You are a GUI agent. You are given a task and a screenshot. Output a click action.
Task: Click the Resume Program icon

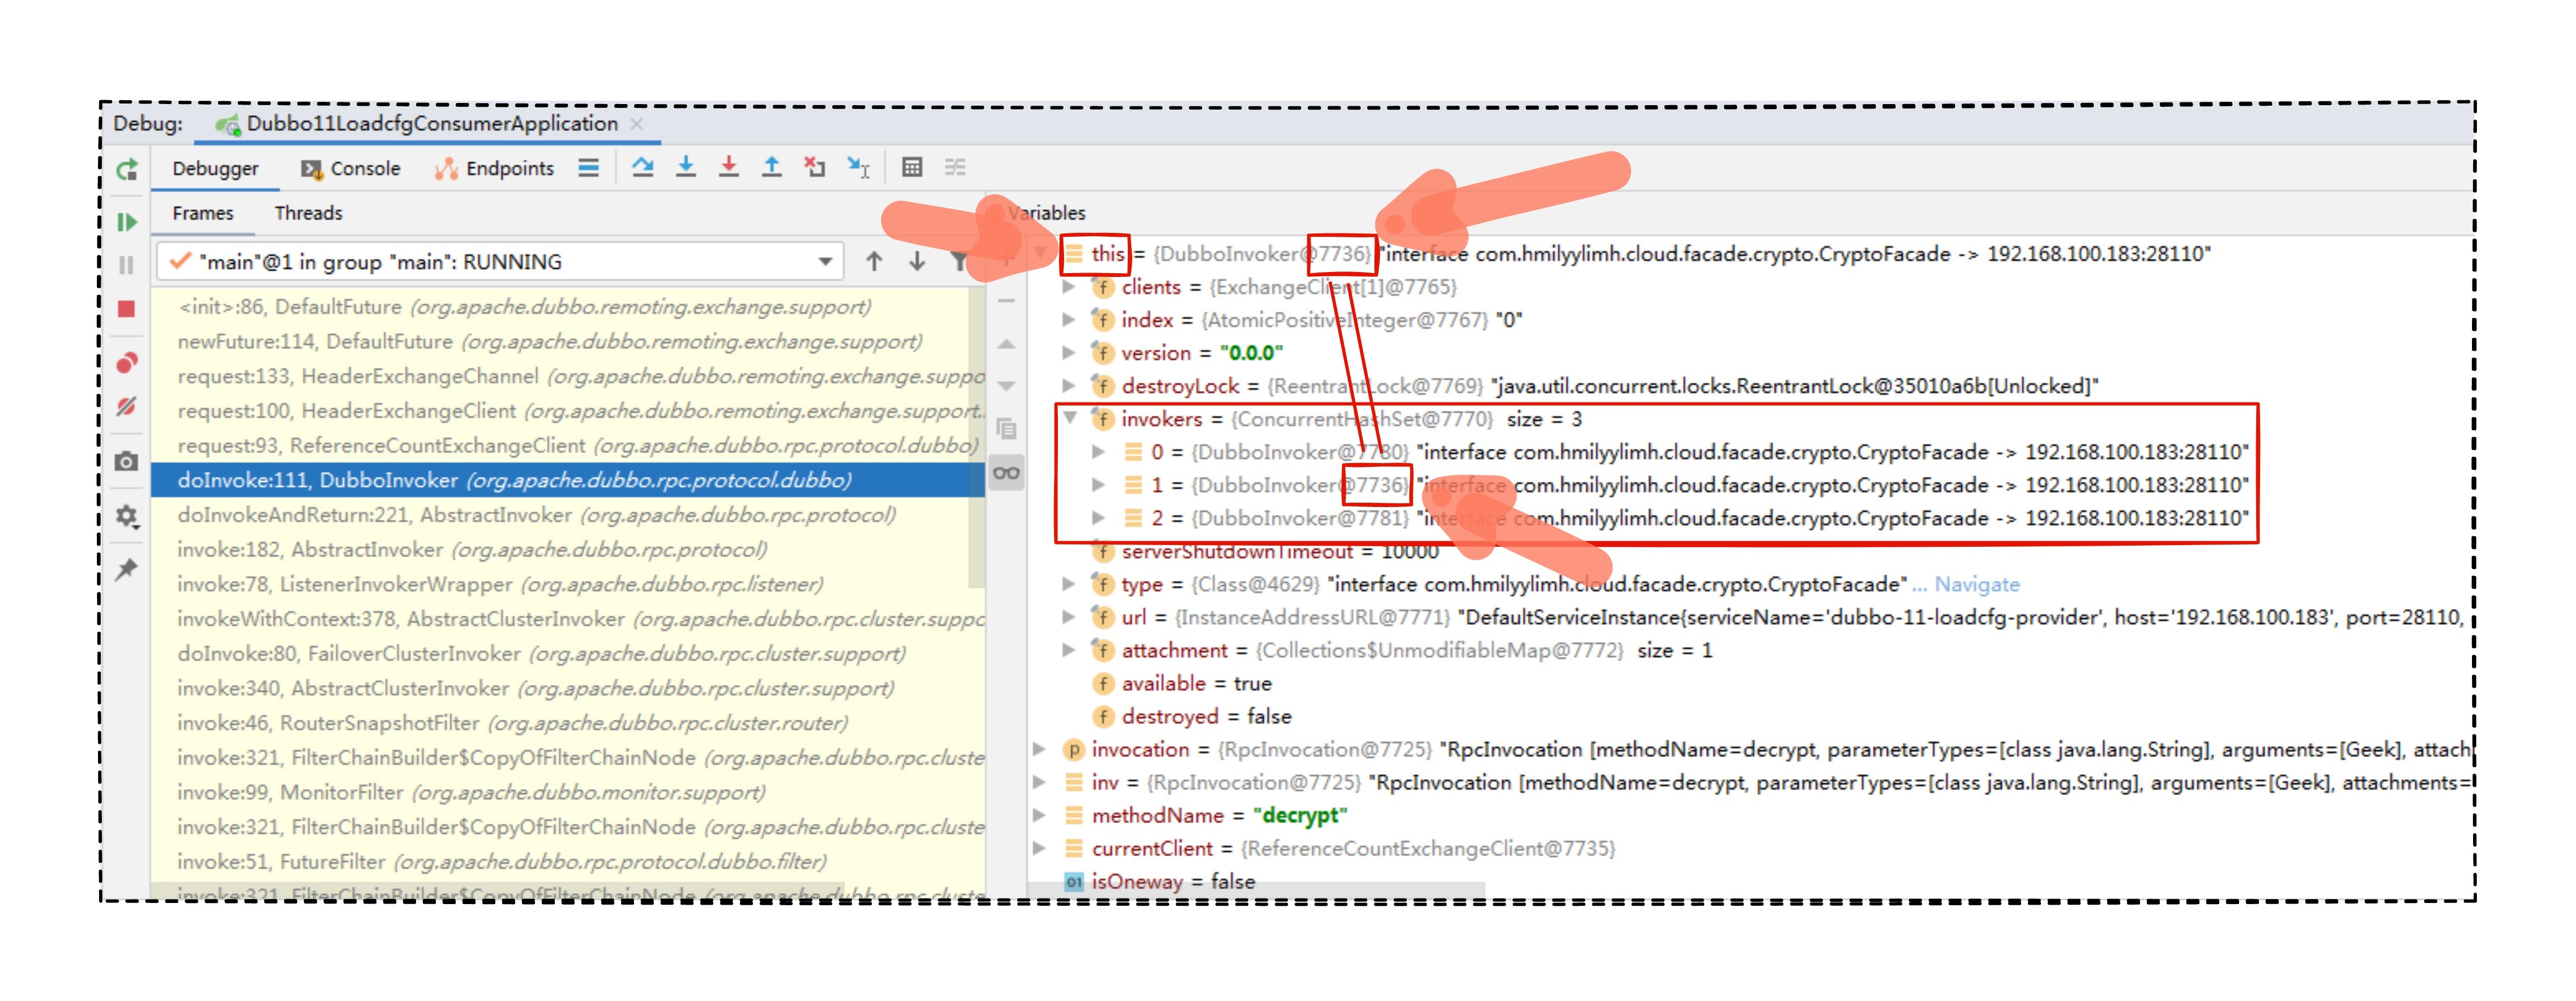pyautogui.click(x=127, y=222)
